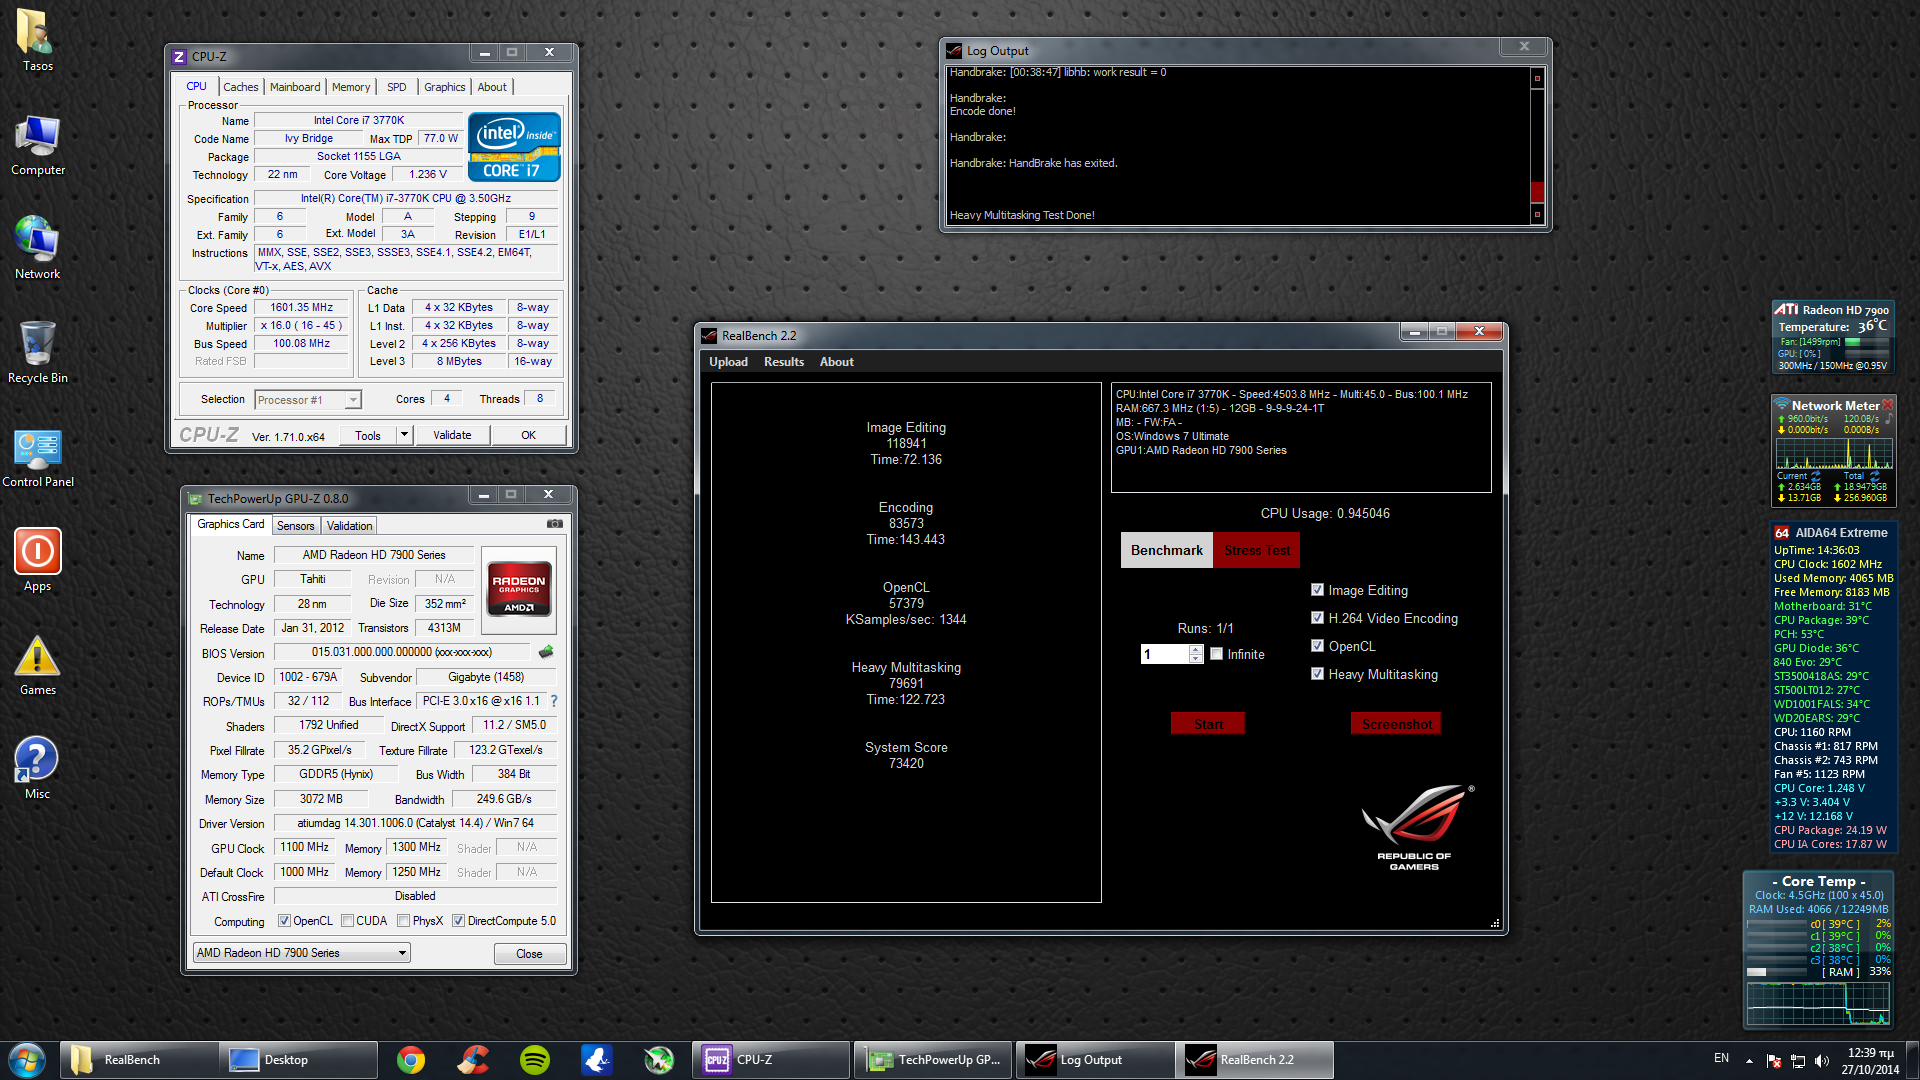Open the GPU-Z Validation tab

click(349, 526)
